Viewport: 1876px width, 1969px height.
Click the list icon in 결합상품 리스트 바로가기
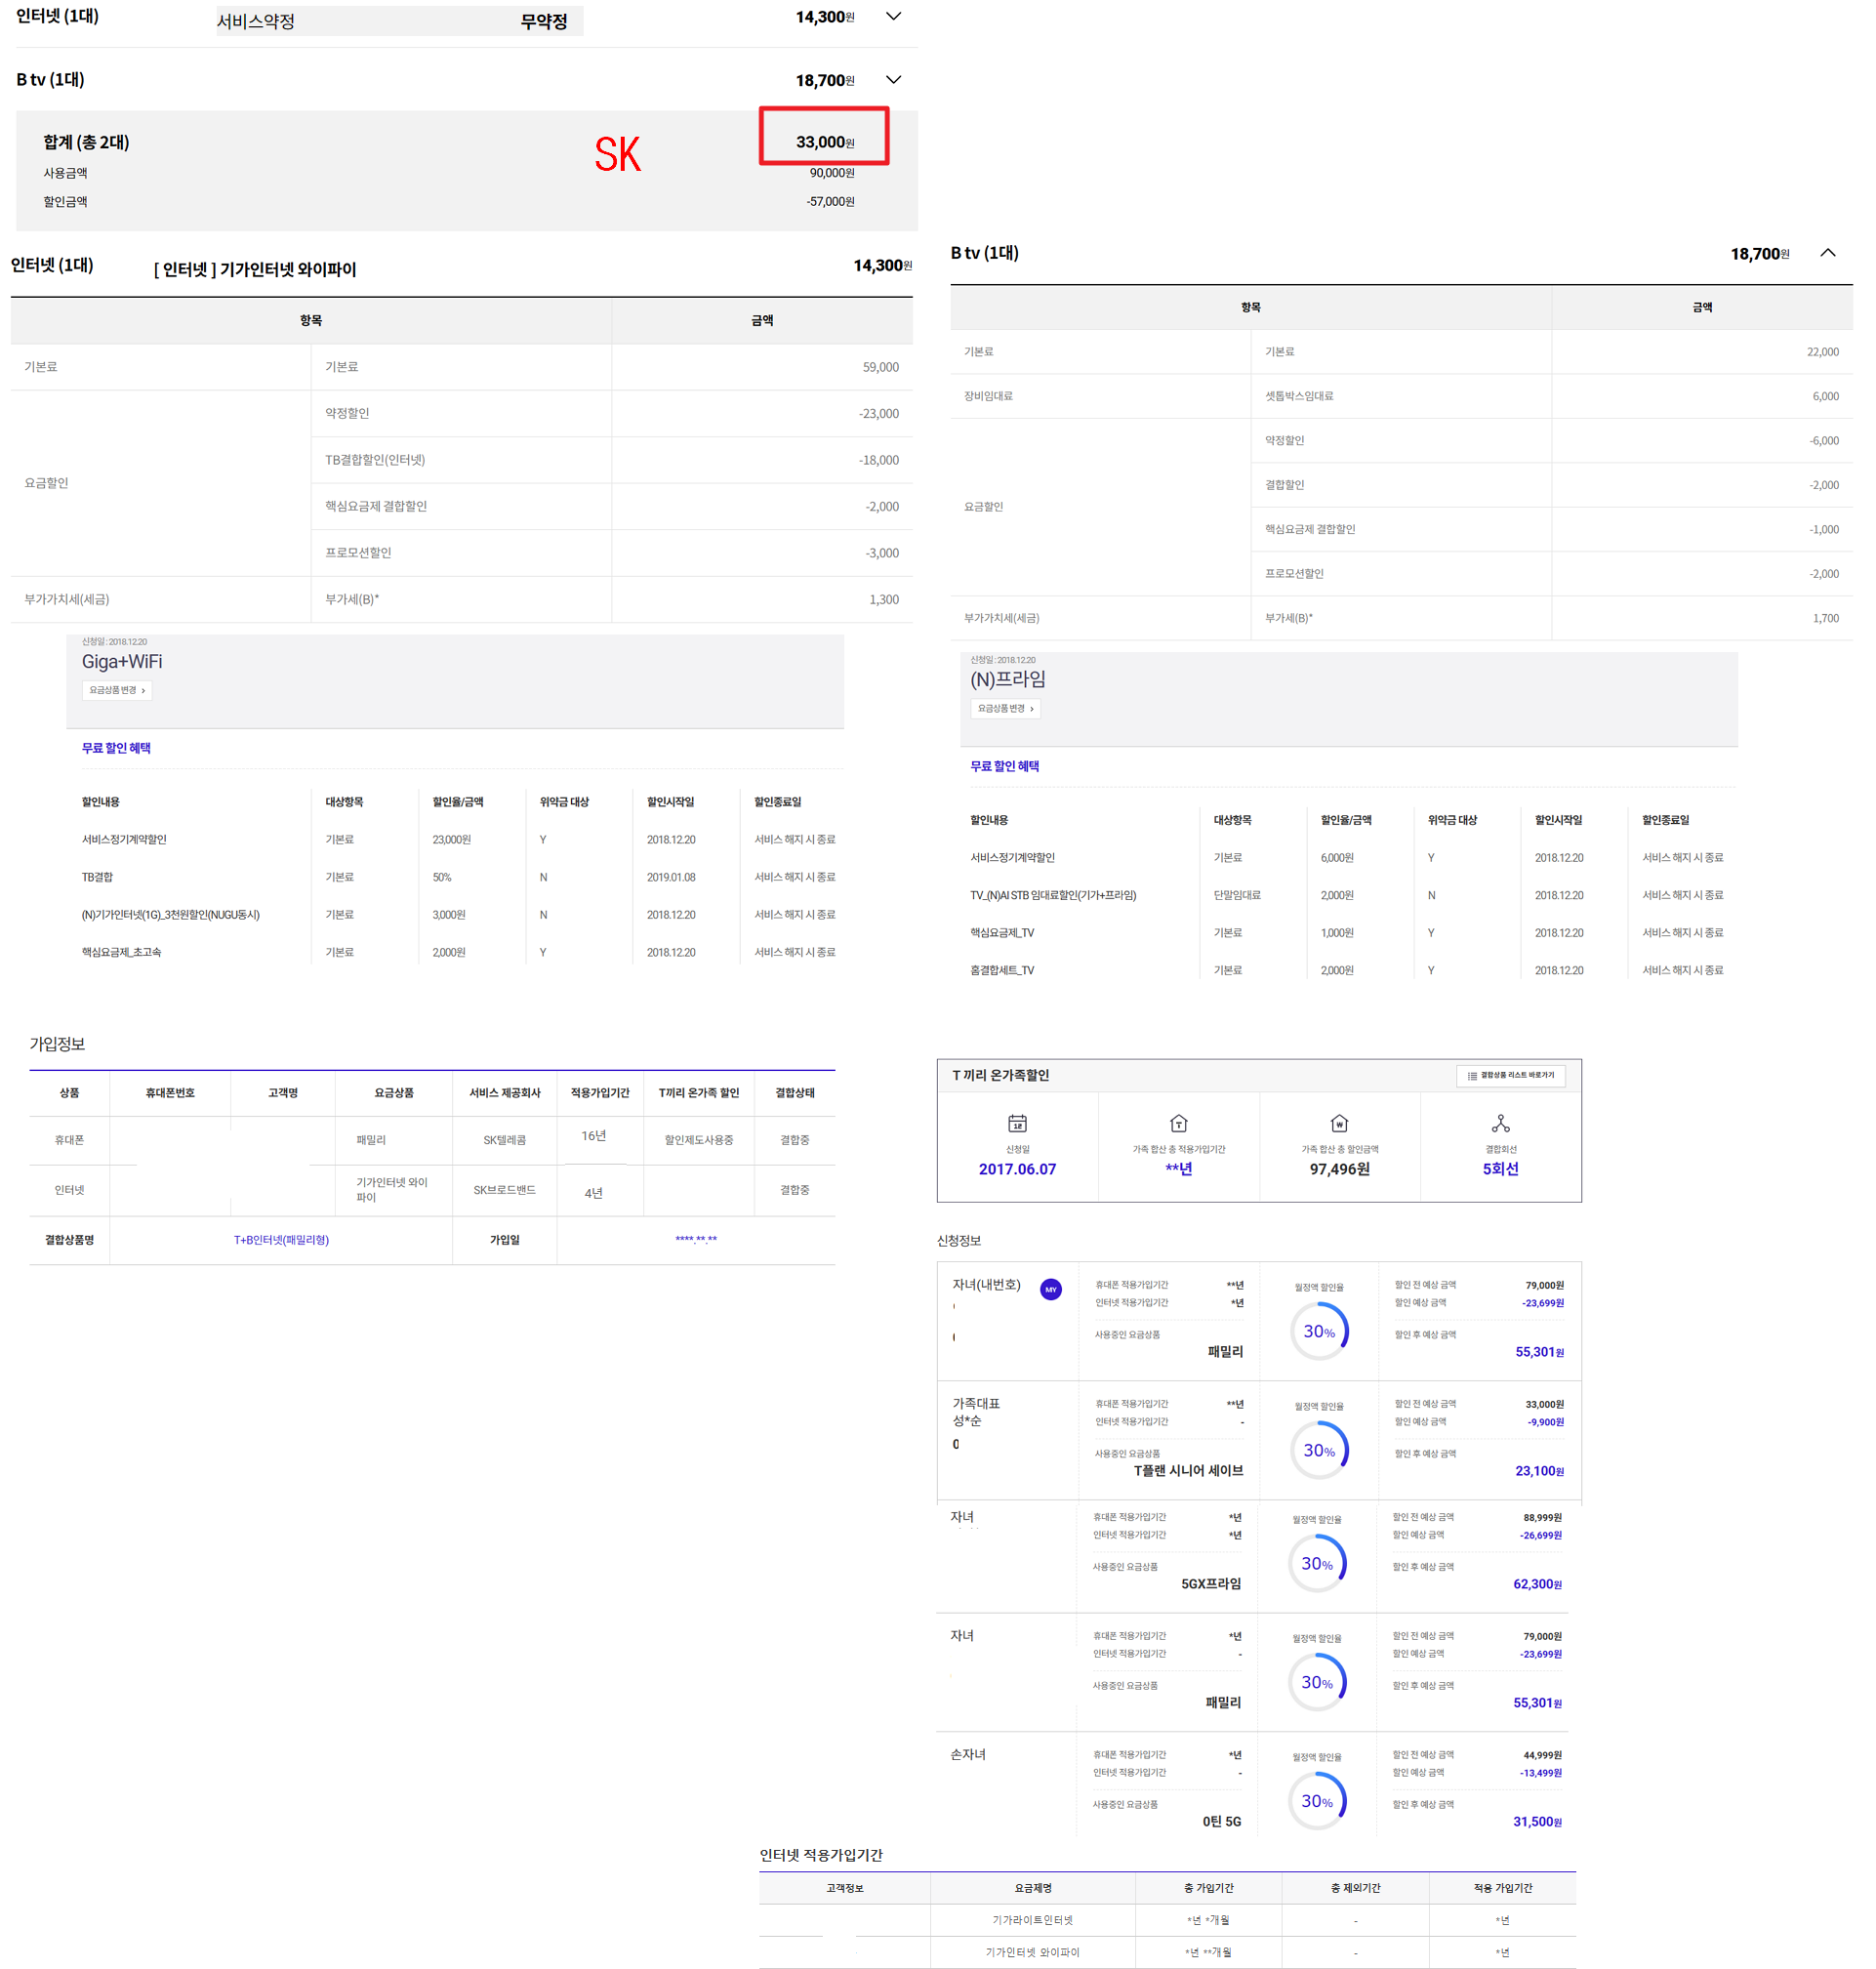coord(1471,1076)
